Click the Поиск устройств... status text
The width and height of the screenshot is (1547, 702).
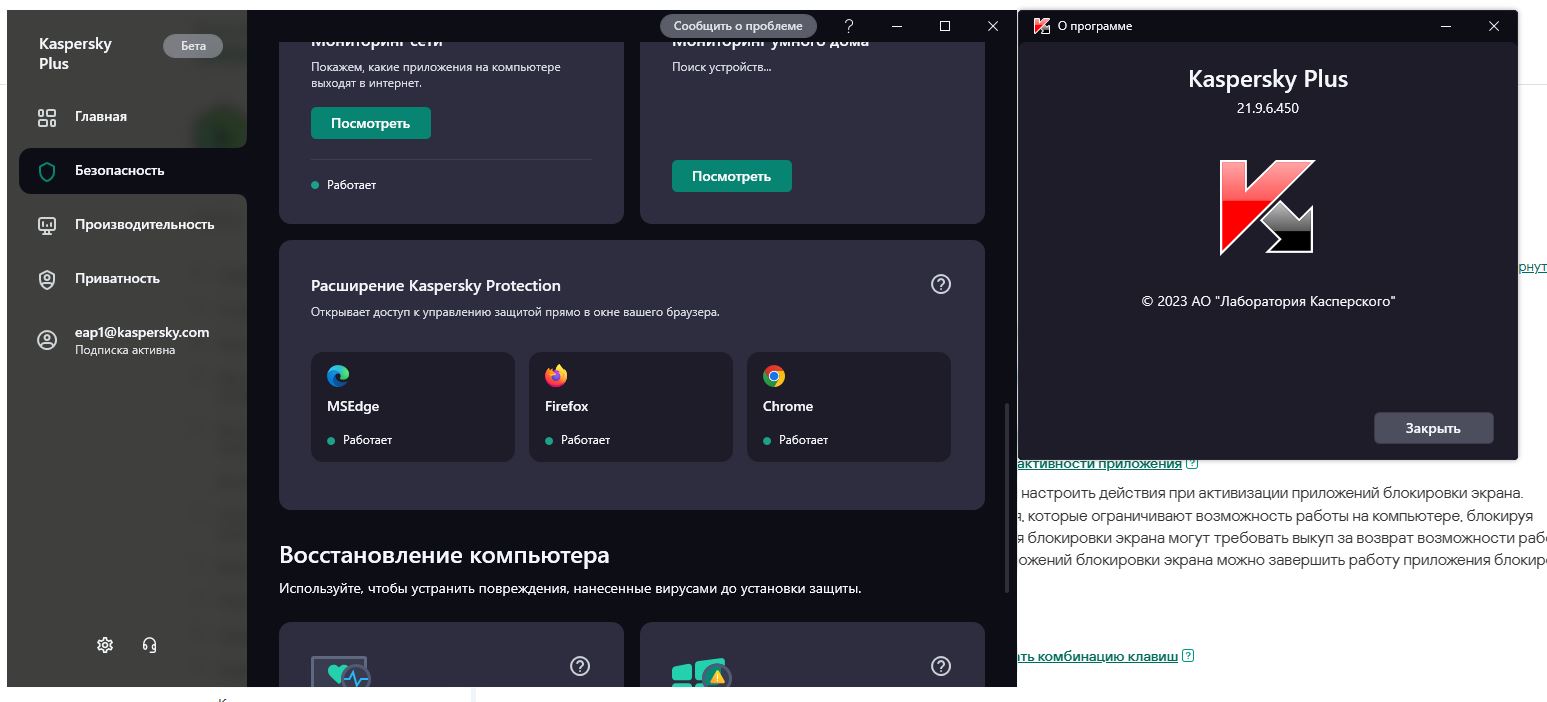click(722, 67)
